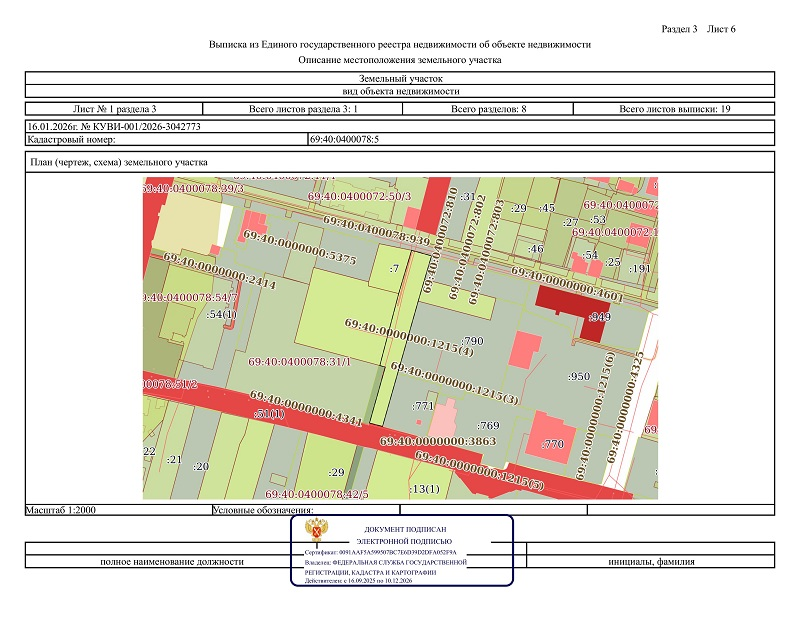Click the map label 69:40:0400078:31/1
The width and height of the screenshot is (800, 618).
[300, 361]
